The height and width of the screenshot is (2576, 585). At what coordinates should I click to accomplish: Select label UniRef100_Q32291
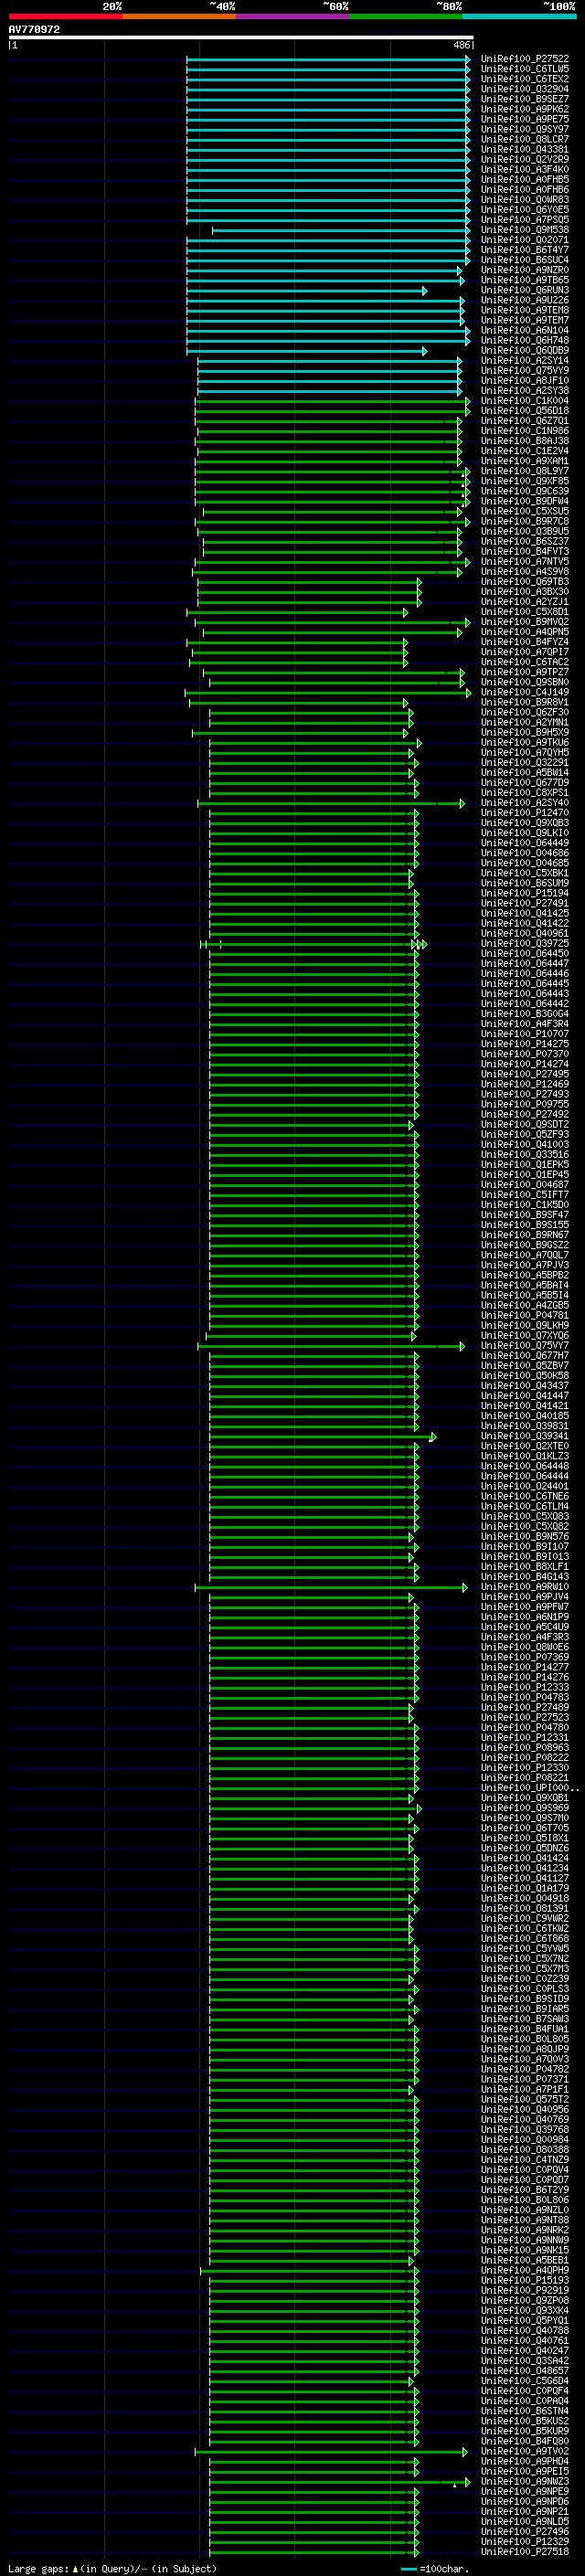(x=525, y=762)
